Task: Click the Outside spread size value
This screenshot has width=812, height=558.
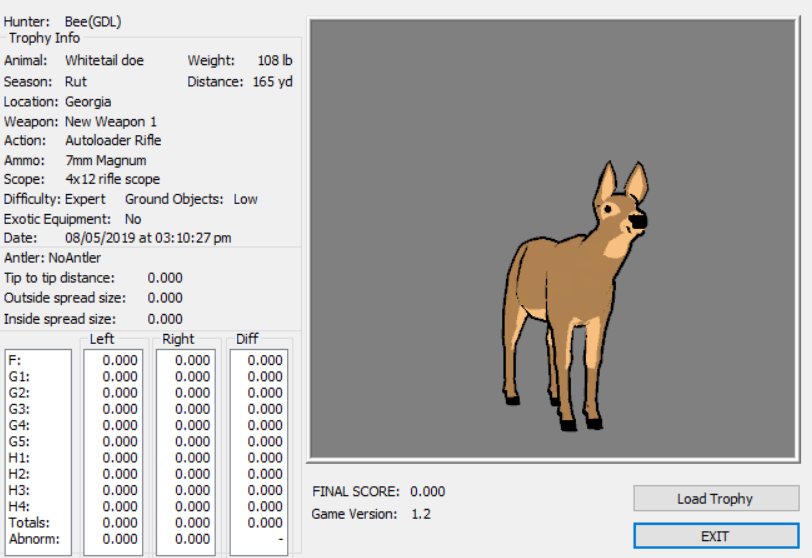Action: click(x=165, y=297)
